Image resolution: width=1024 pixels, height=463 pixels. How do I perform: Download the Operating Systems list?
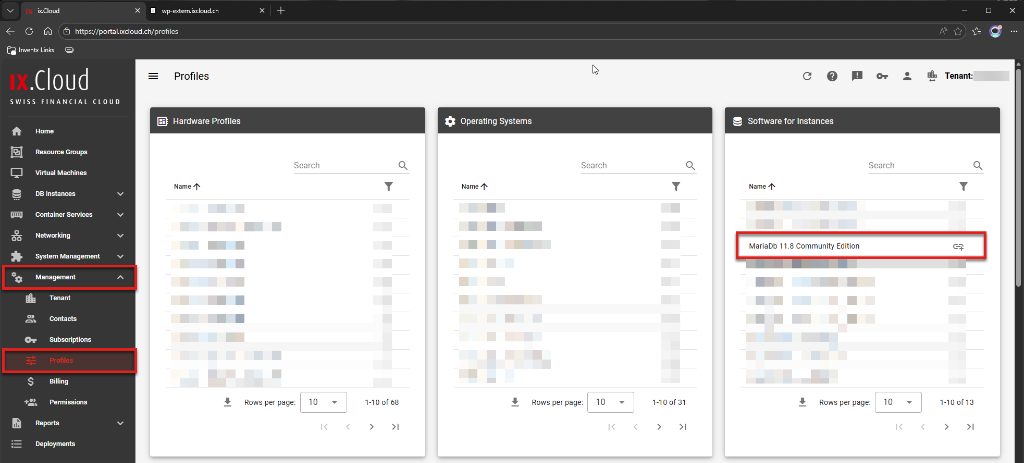point(515,402)
